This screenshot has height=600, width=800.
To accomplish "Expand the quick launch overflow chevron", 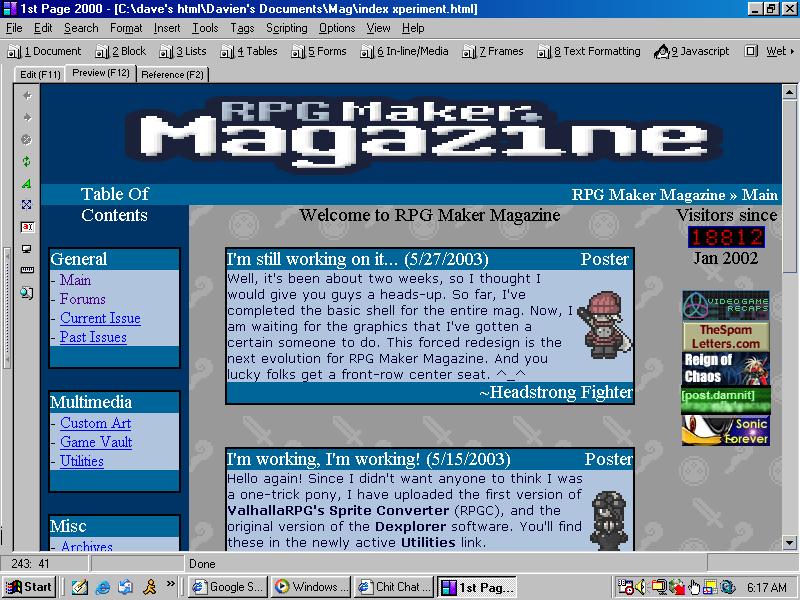I will [x=170, y=583].
